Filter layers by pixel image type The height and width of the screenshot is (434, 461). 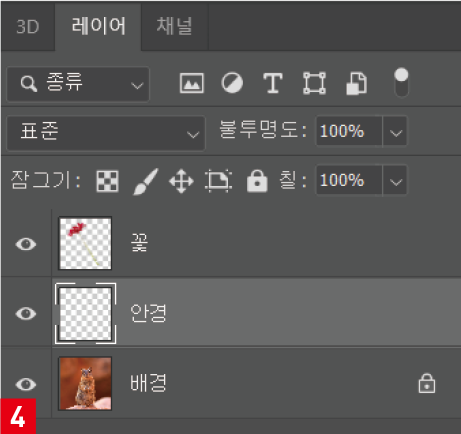[192, 83]
